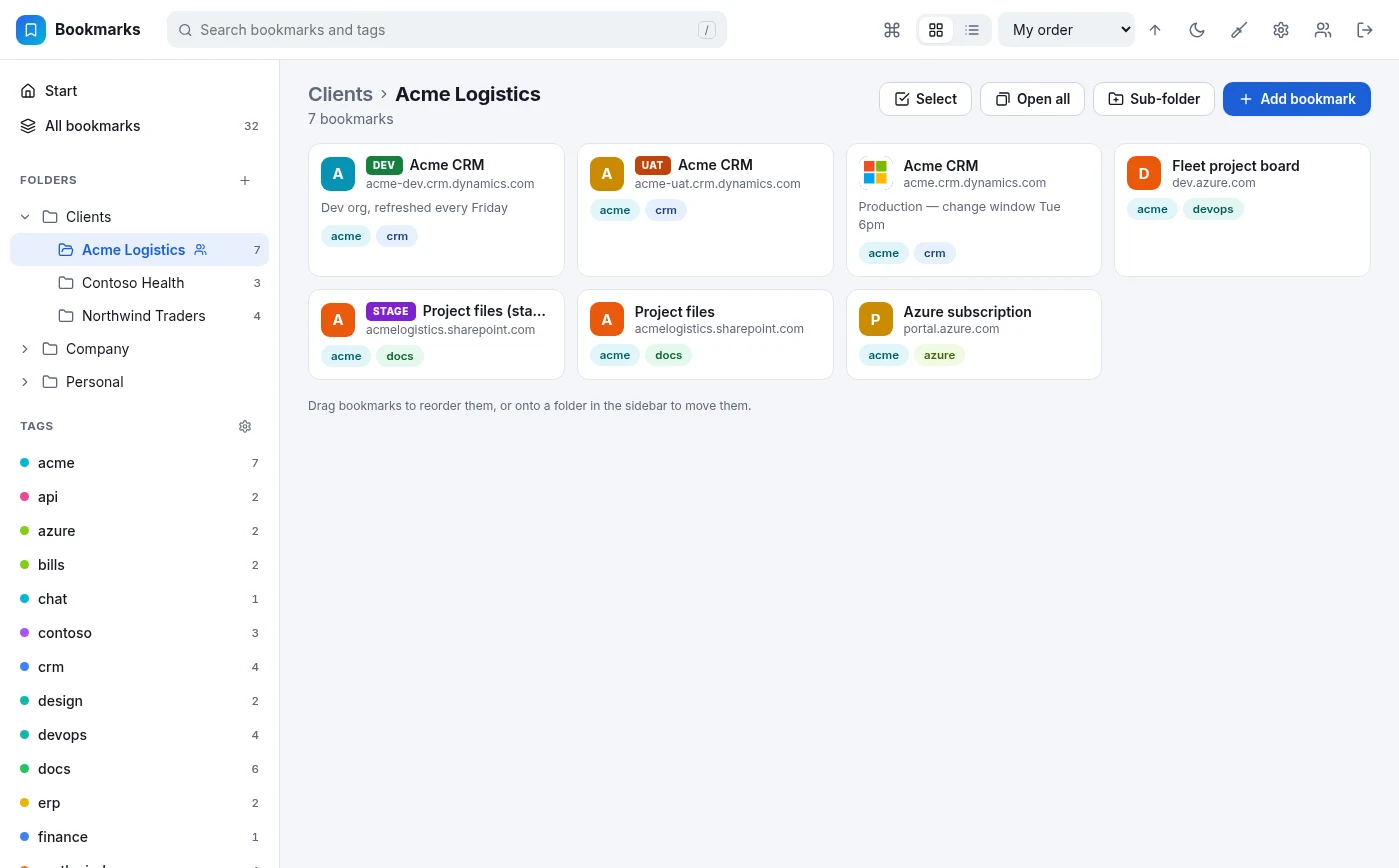Toggle sort direction arrow
This screenshot has width=1399, height=868.
pyautogui.click(x=1155, y=30)
